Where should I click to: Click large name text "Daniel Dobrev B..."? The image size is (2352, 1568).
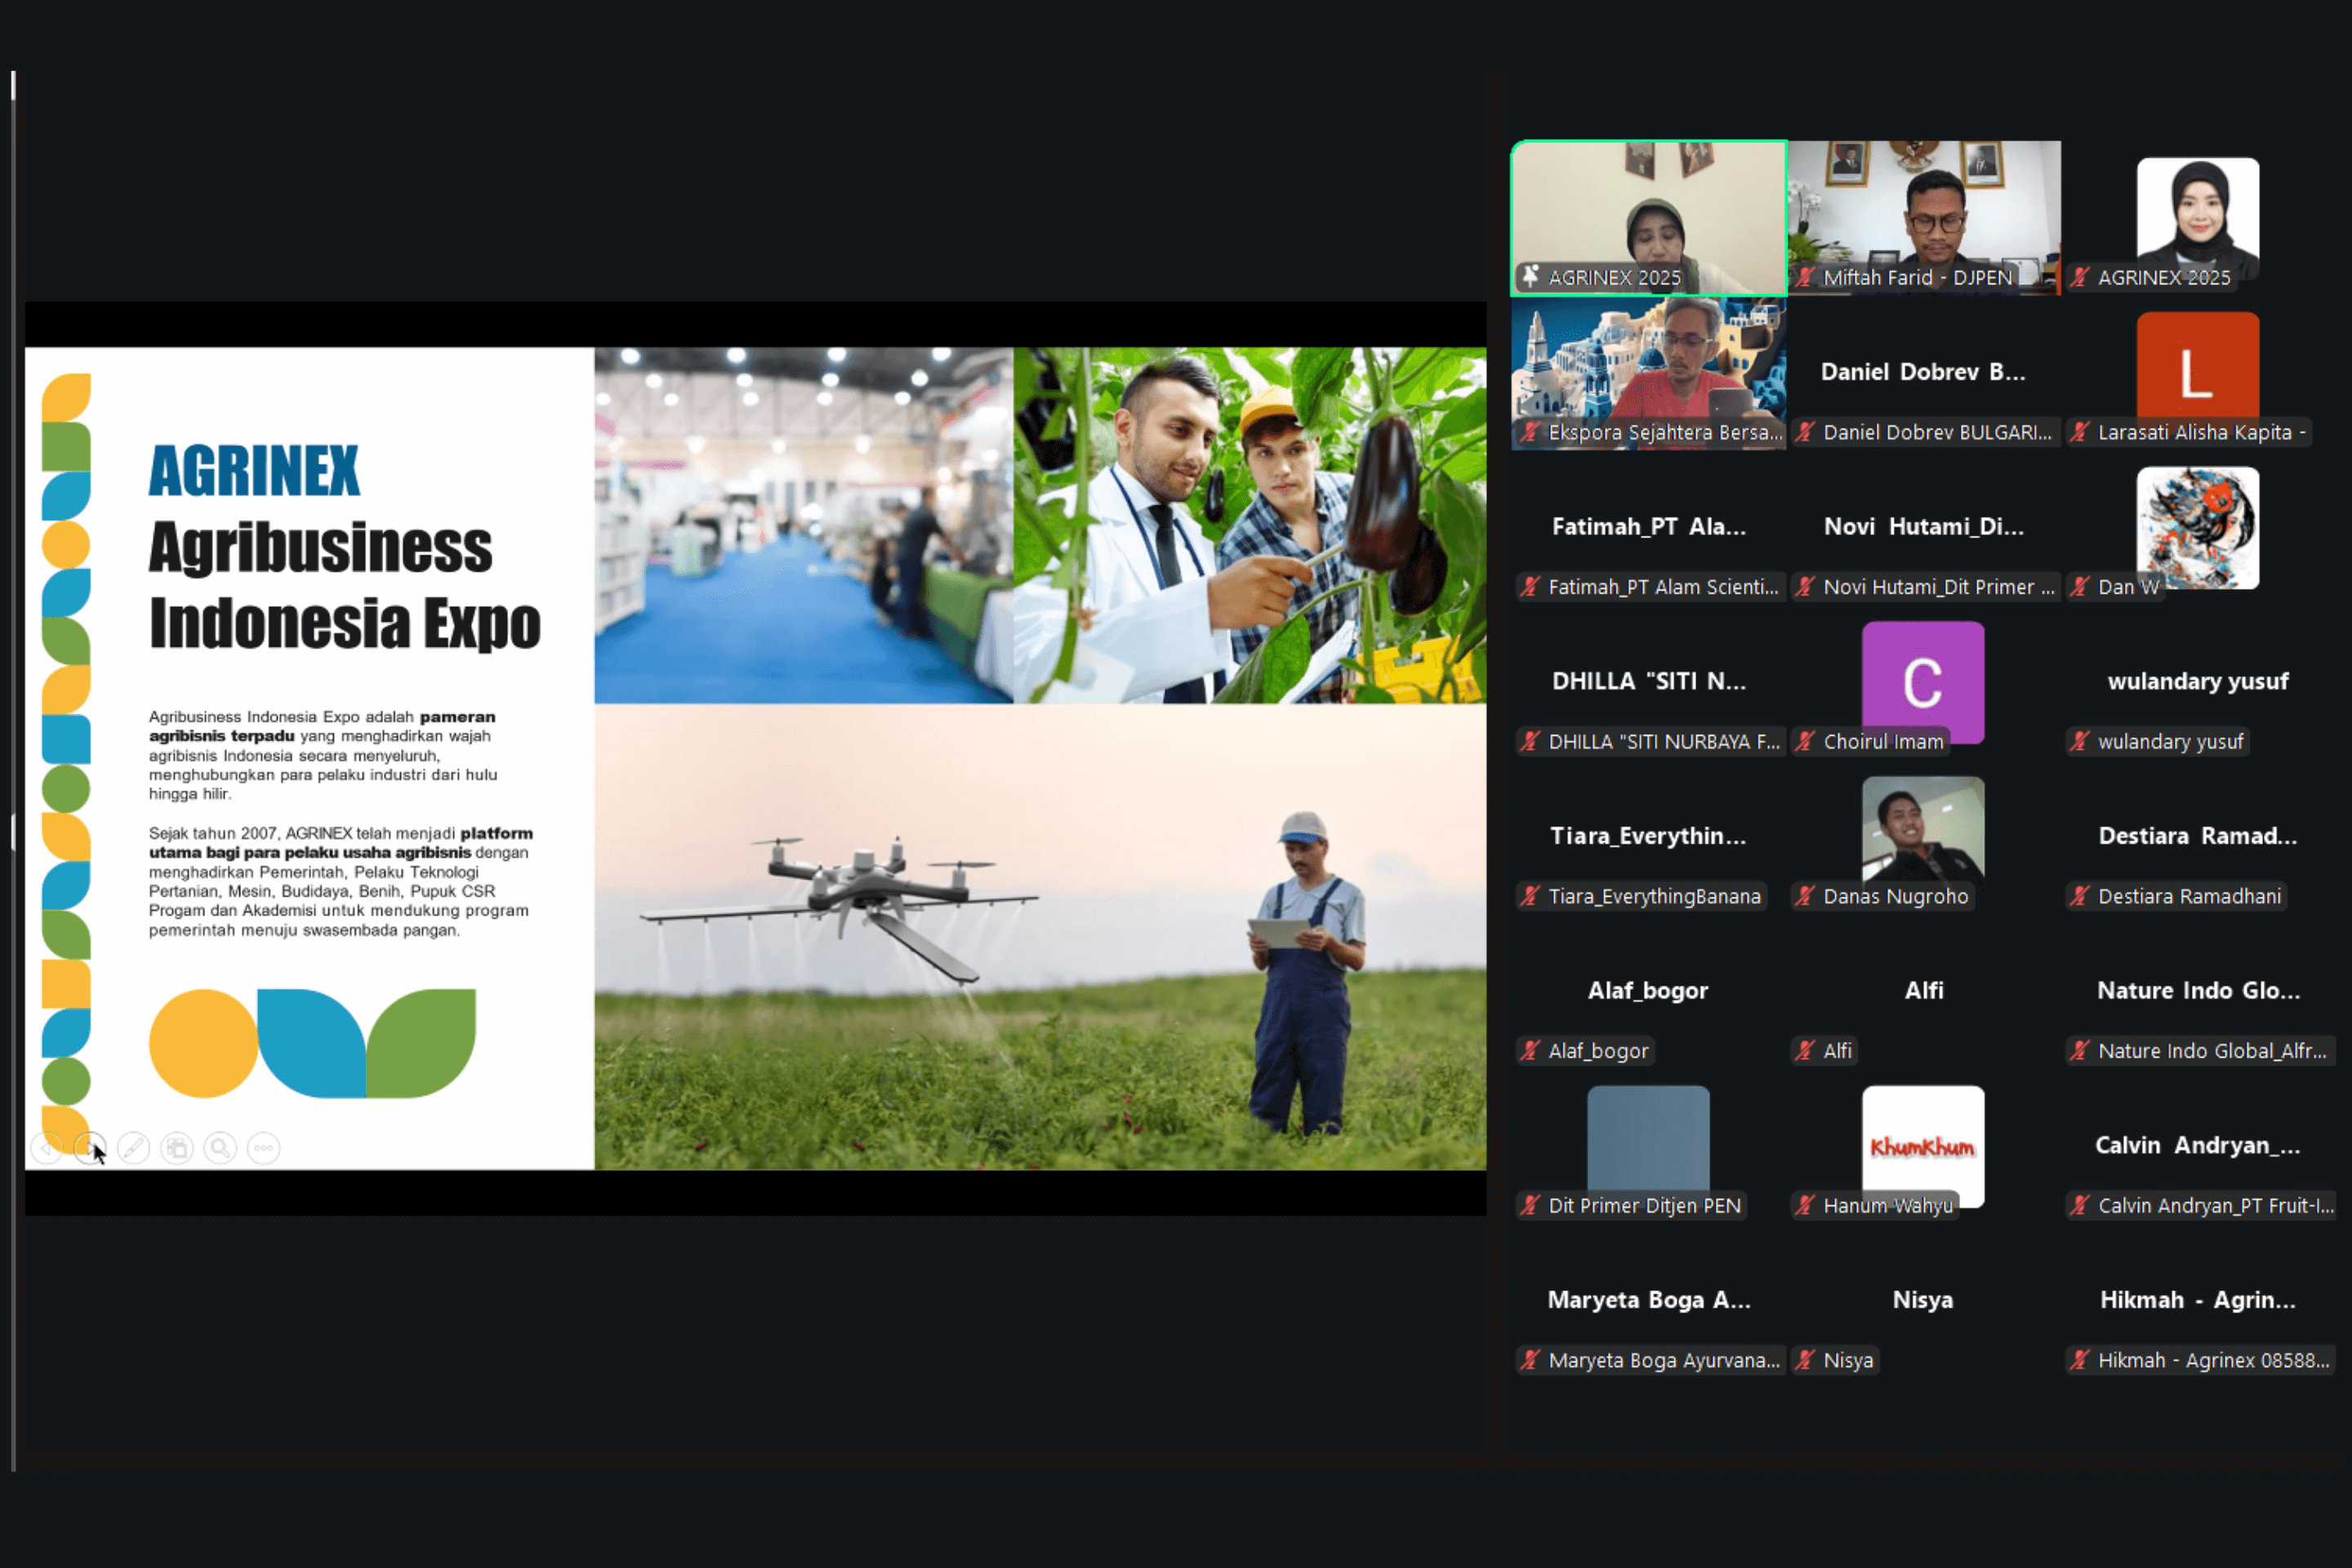click(x=1923, y=372)
